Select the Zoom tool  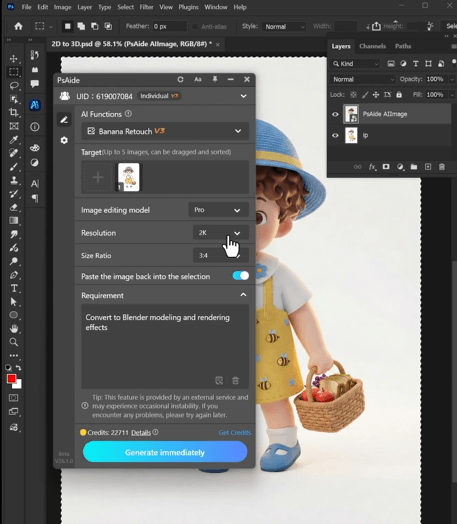coord(14,342)
